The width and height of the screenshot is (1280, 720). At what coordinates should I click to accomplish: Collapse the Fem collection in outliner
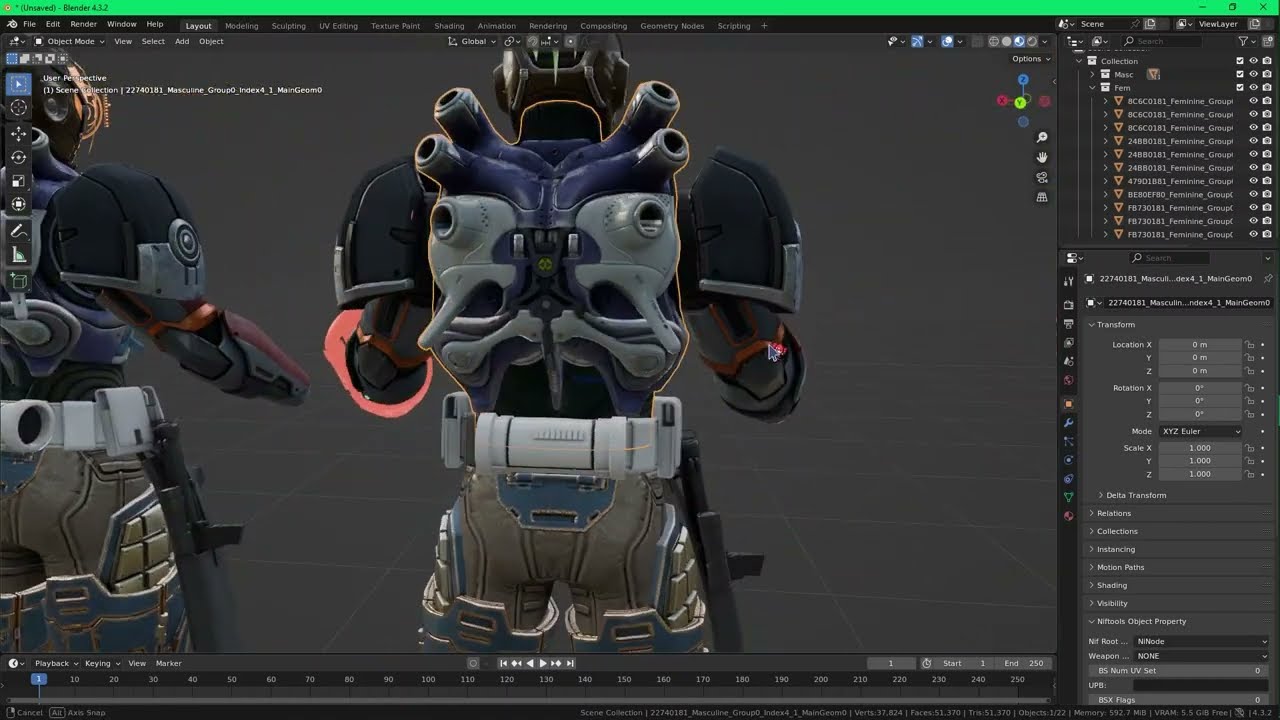point(1093,87)
